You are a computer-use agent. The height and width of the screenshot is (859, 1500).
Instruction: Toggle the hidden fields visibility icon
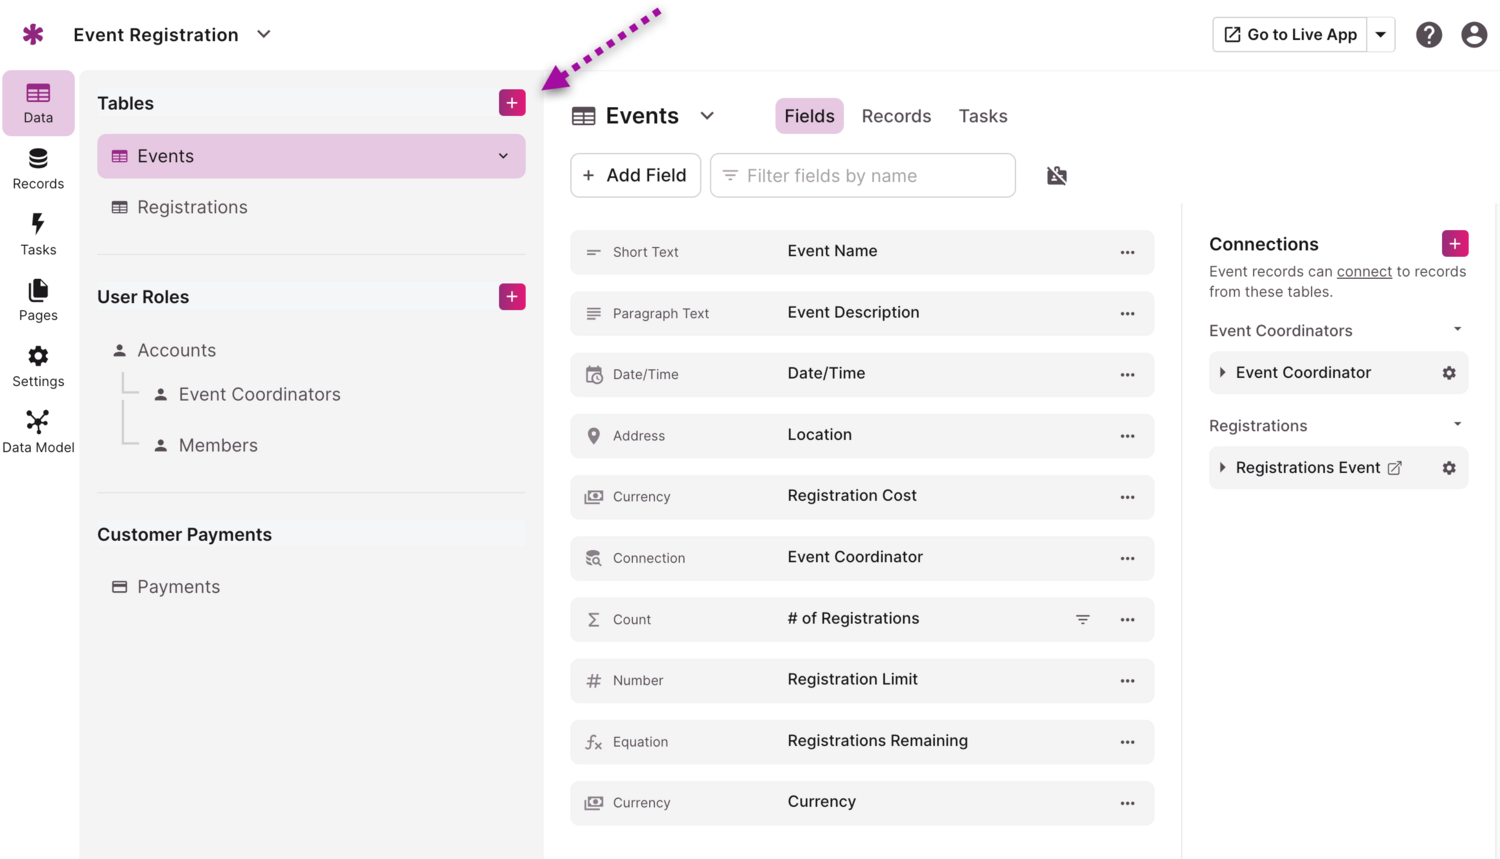[x=1056, y=176]
